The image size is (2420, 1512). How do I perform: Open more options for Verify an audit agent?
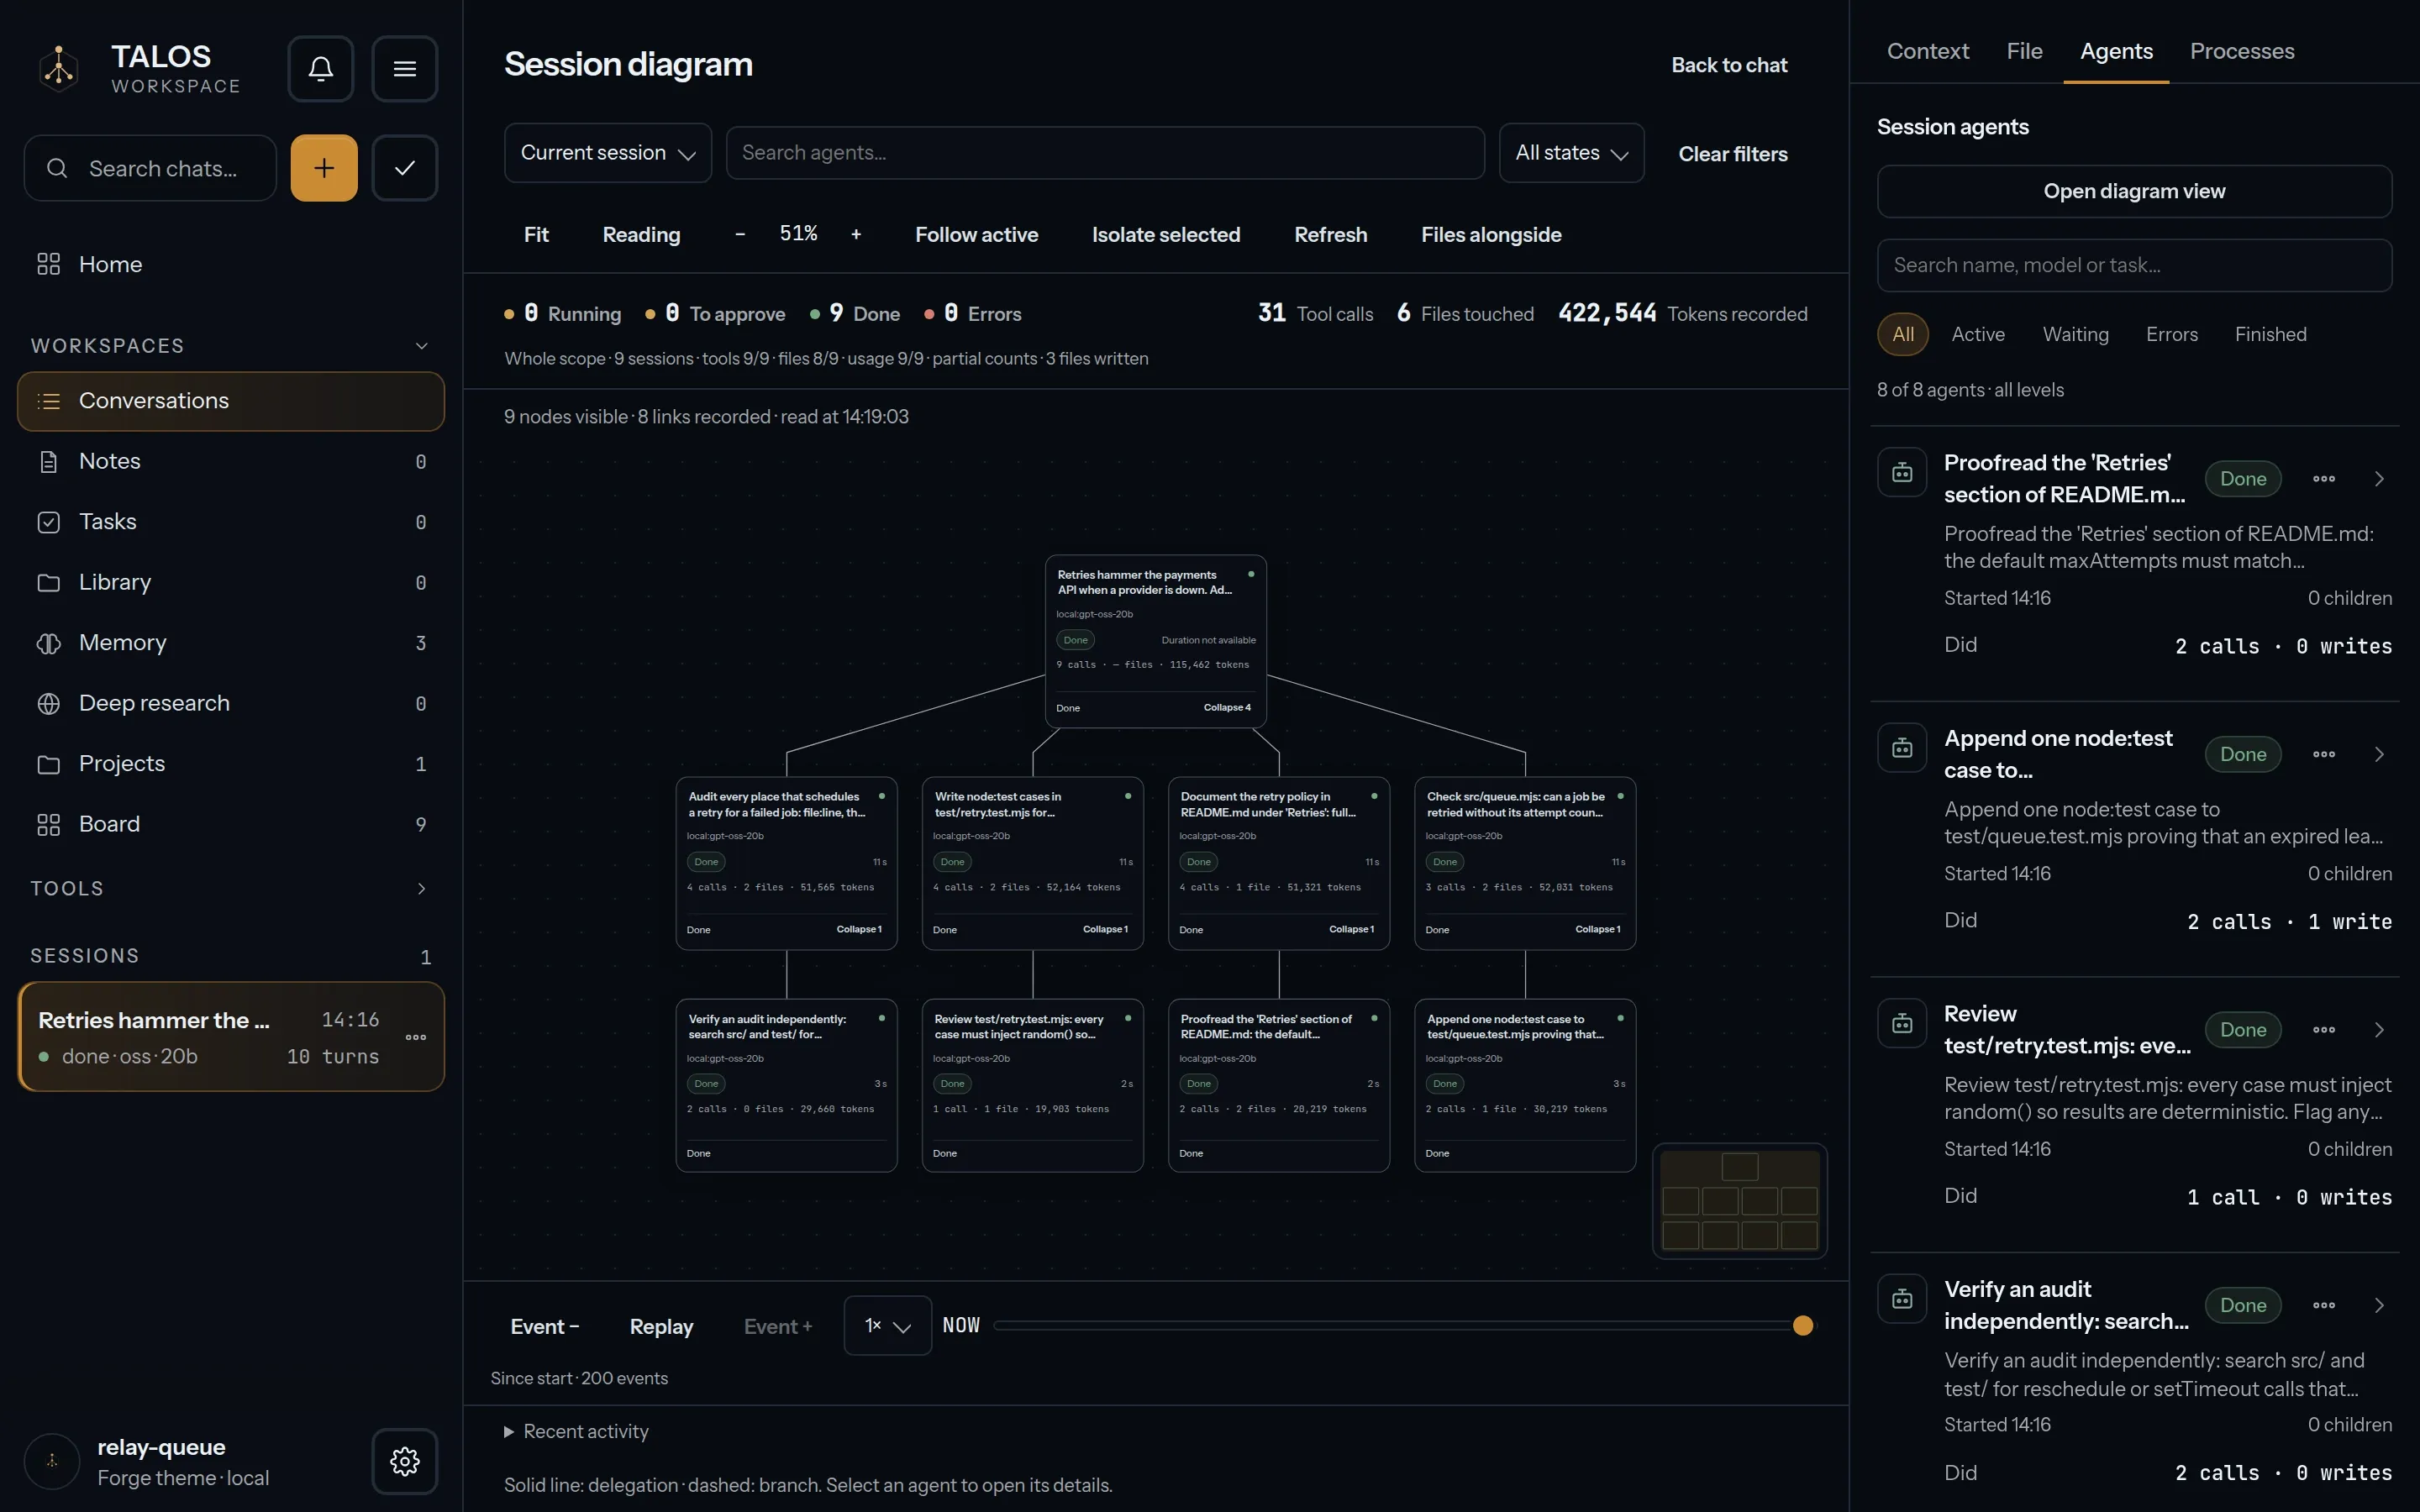pos(2324,1305)
